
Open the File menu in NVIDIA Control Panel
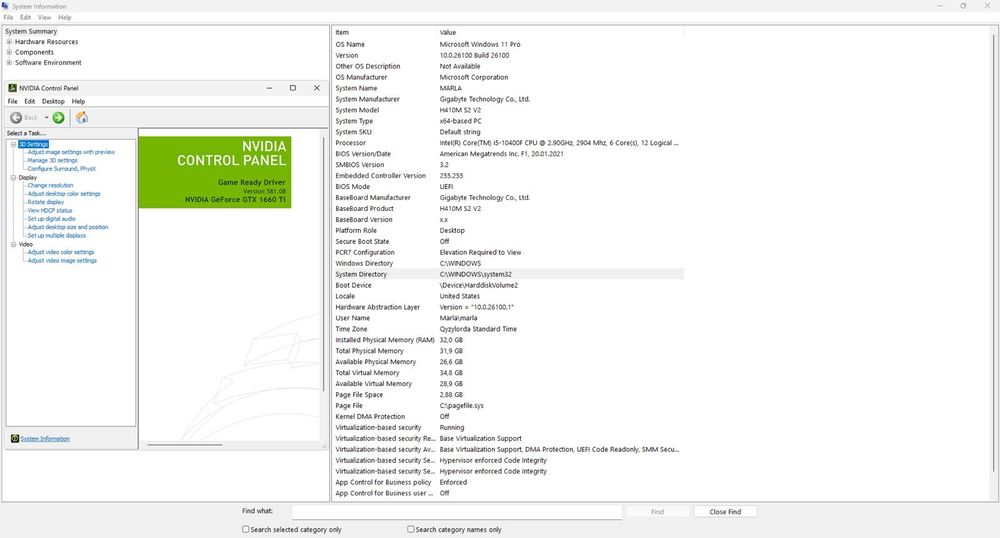pos(12,101)
